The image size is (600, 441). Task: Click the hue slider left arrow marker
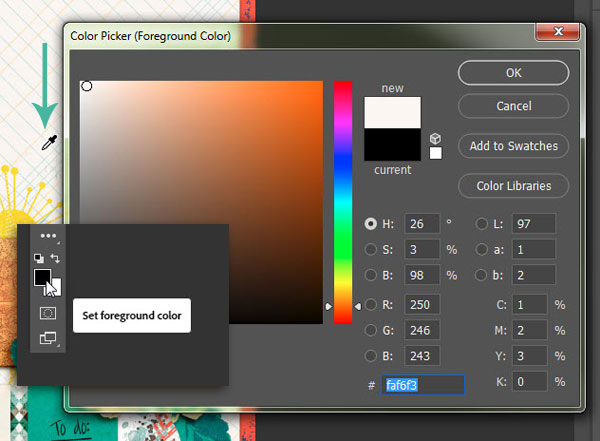[x=329, y=306]
